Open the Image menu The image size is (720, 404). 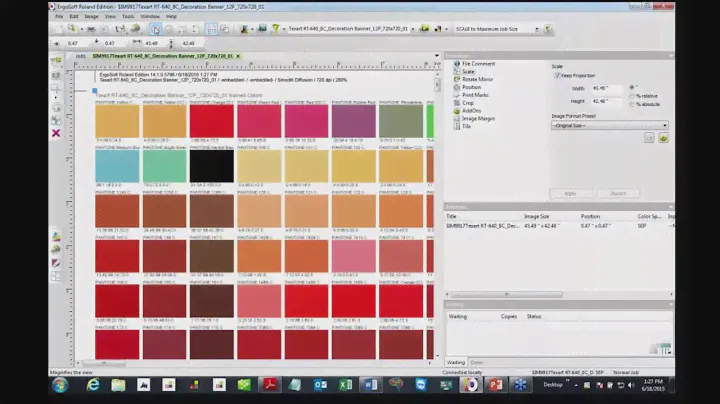[x=91, y=17]
